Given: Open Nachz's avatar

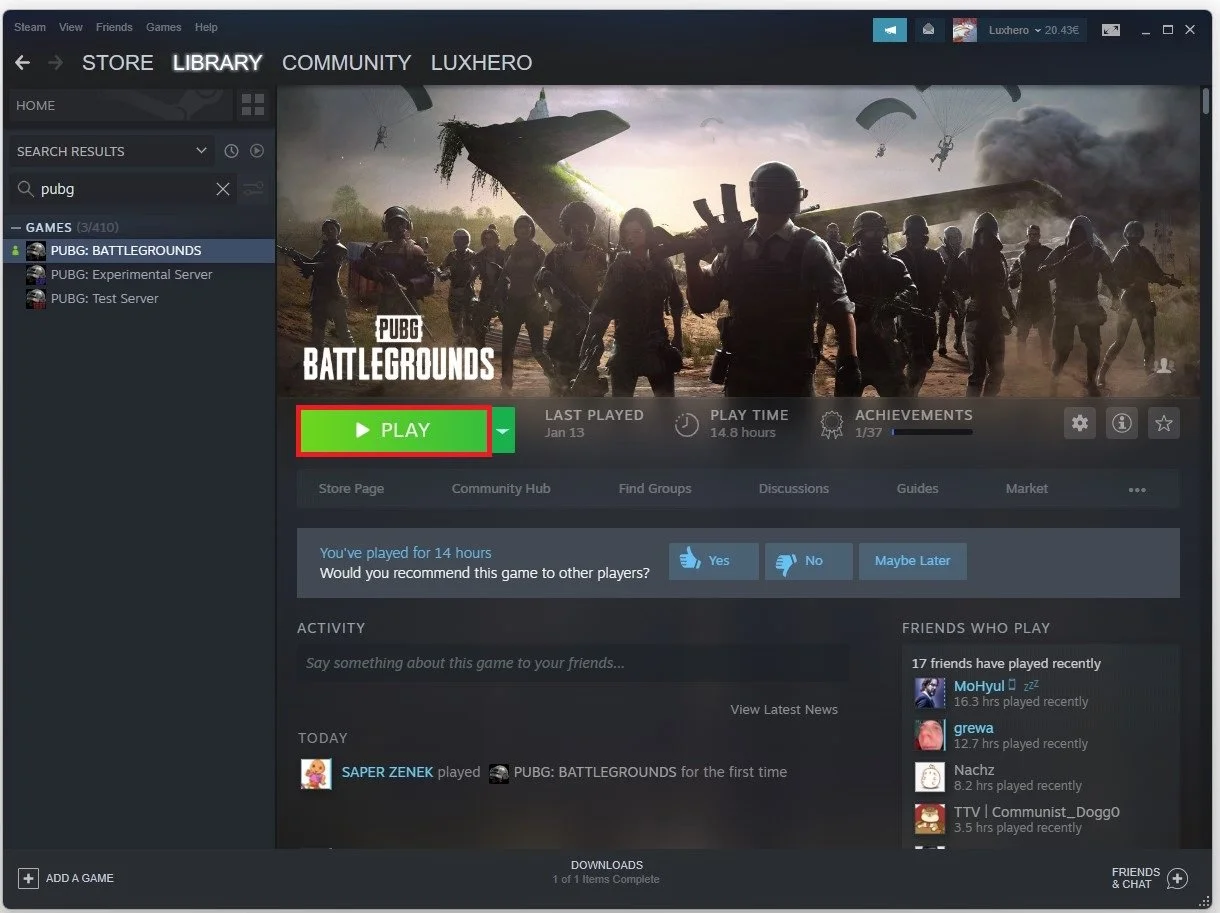Looking at the screenshot, I should [x=930, y=777].
